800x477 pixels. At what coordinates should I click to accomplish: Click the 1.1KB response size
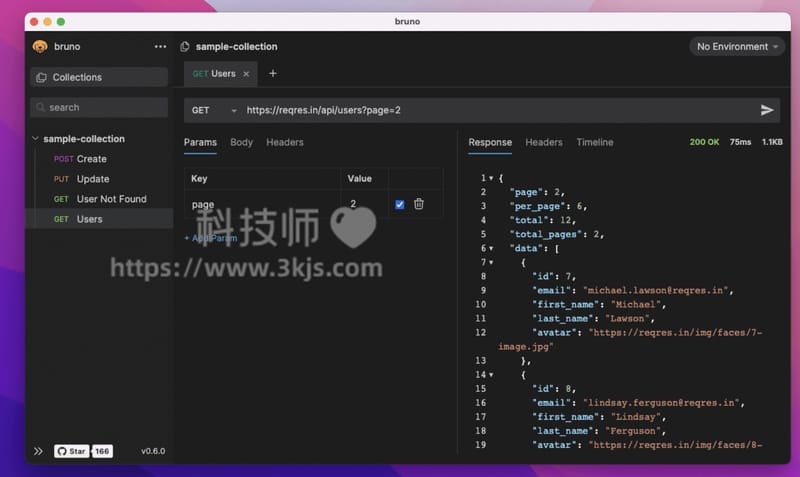tap(772, 142)
